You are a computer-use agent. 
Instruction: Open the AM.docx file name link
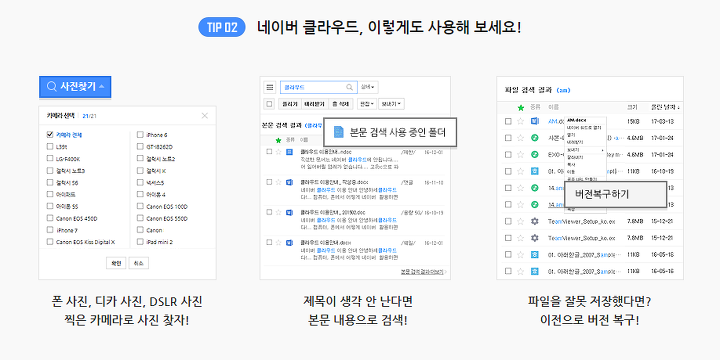click(x=556, y=122)
